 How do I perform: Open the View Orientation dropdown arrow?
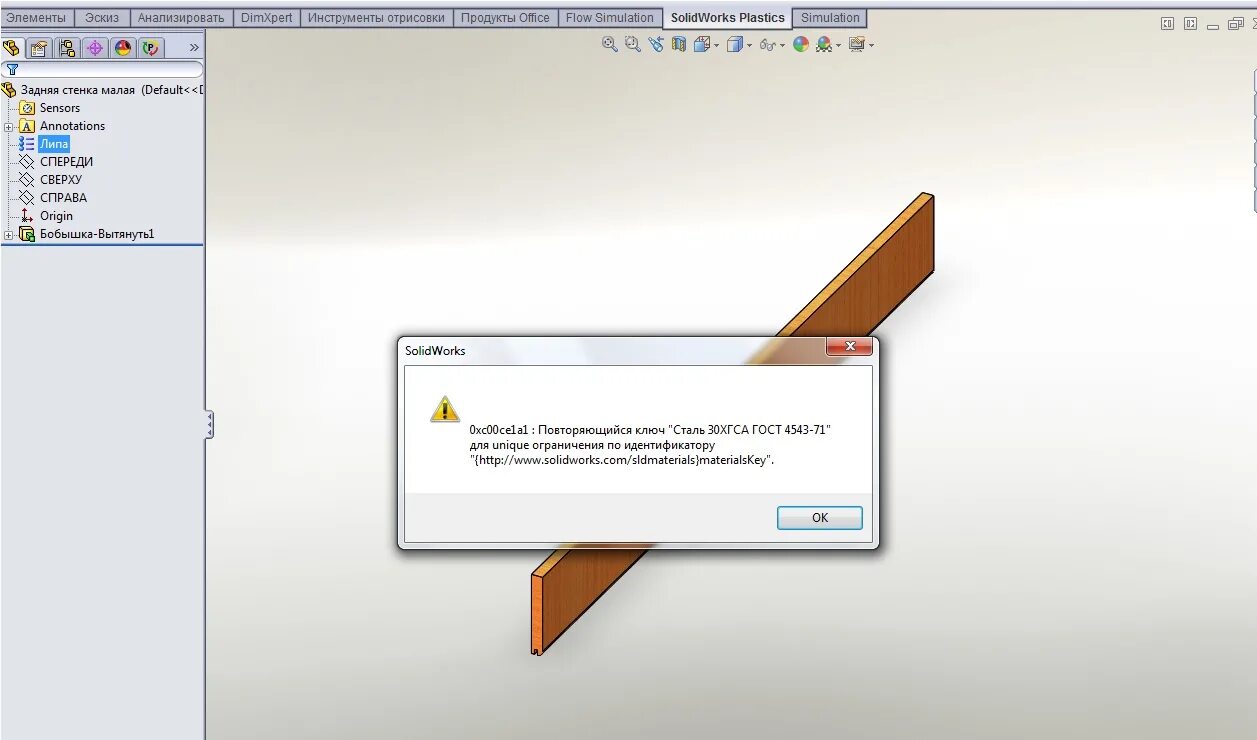pos(716,45)
